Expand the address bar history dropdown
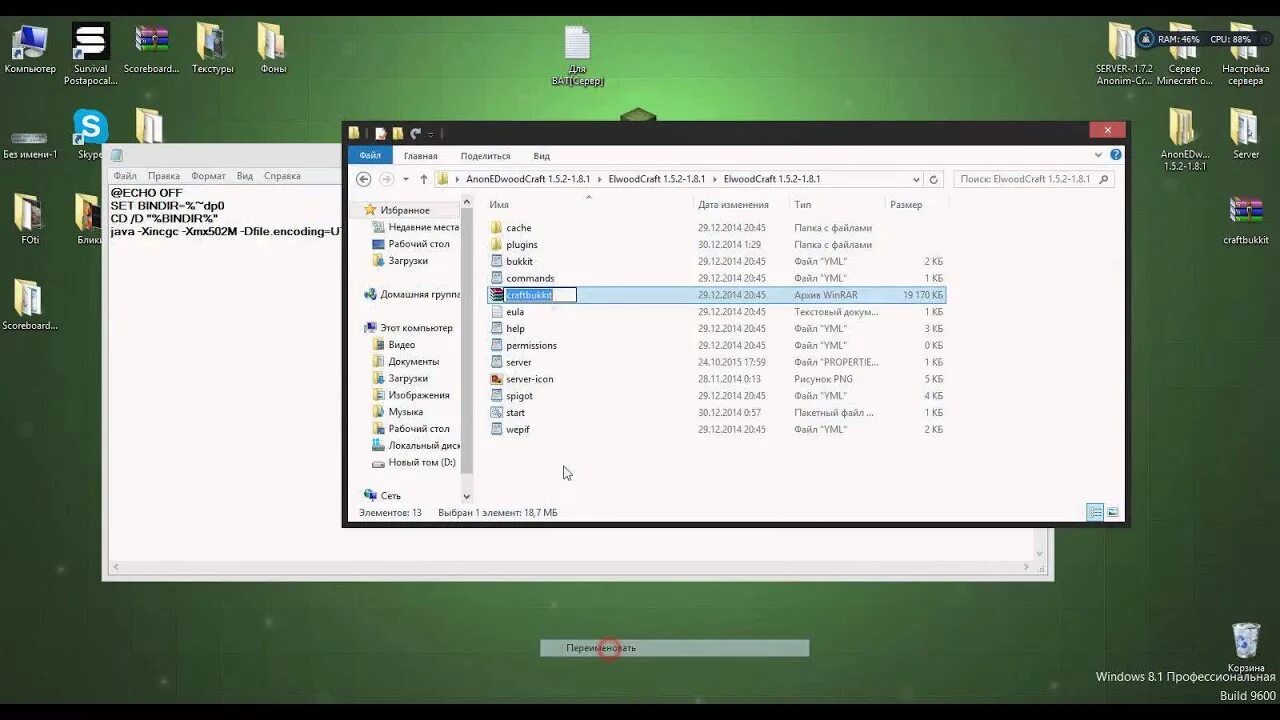Viewport: 1280px width, 720px height. [x=916, y=179]
